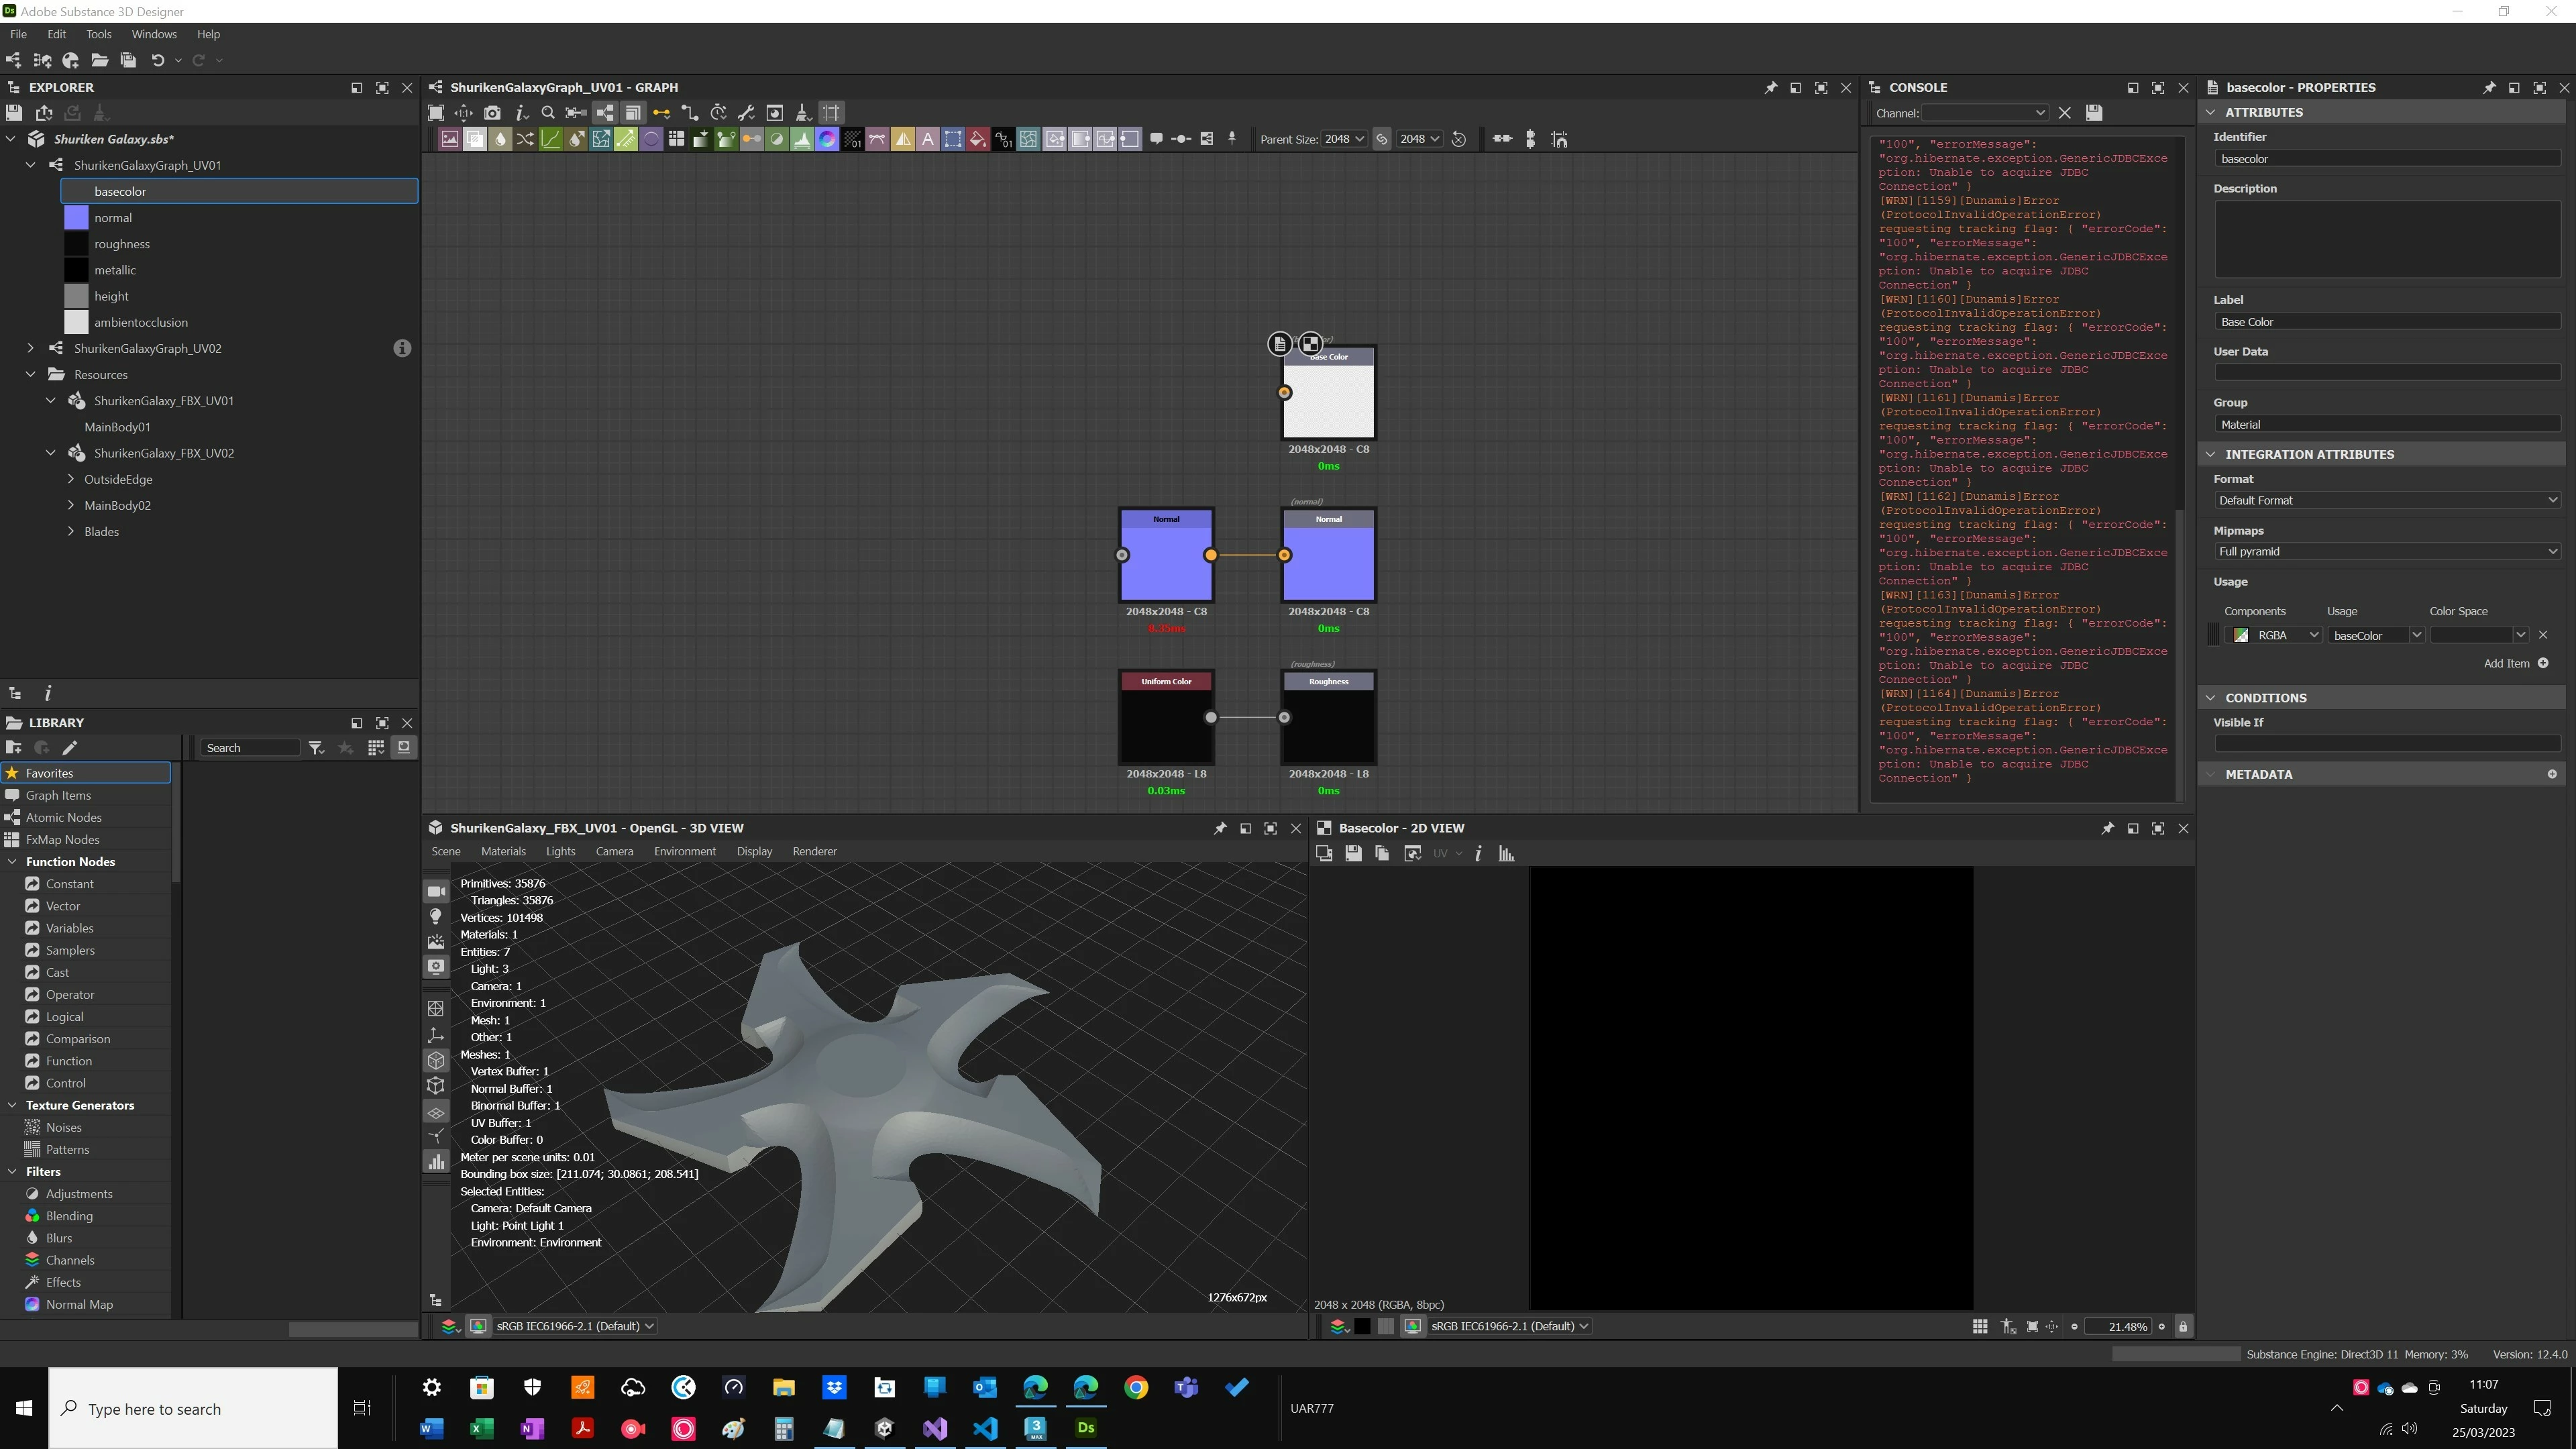Toggle the 2D view zoom lock
This screenshot has height=1449, width=2576.
2183,1326
